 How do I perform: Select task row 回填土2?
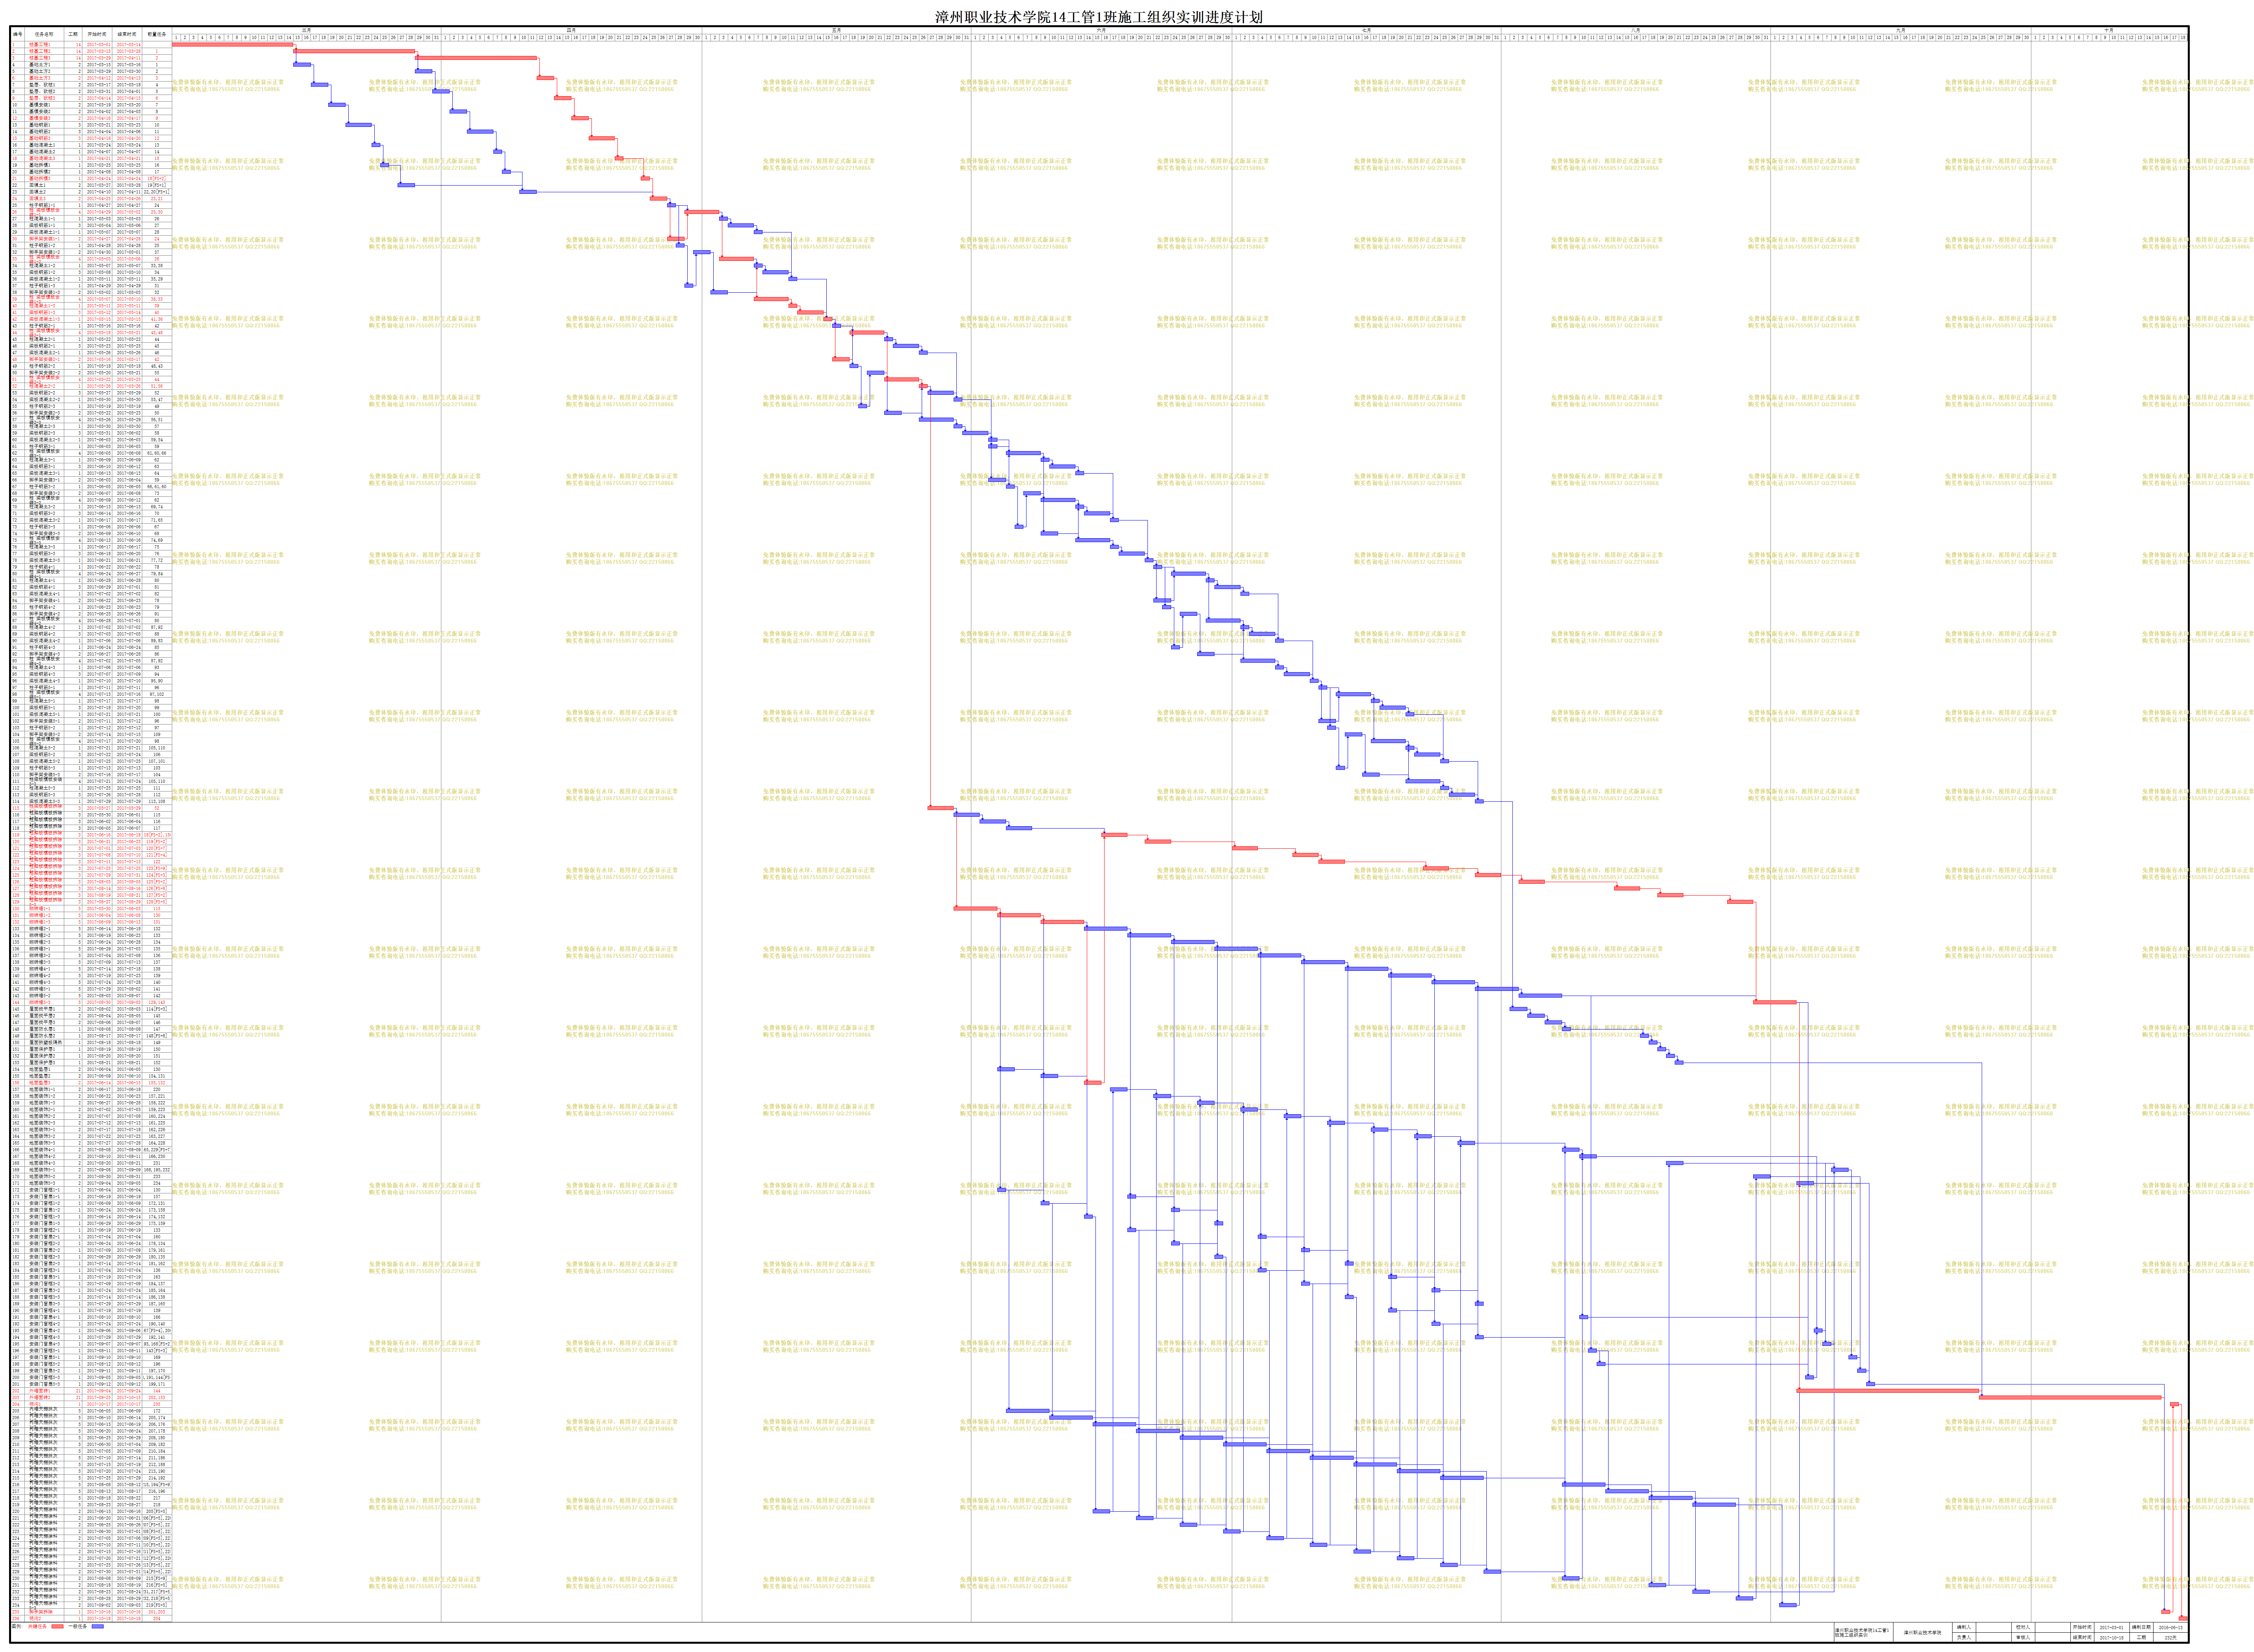click(x=91, y=191)
